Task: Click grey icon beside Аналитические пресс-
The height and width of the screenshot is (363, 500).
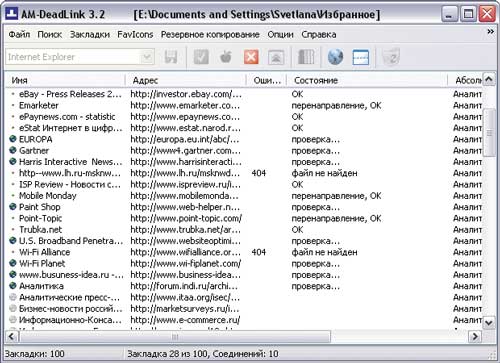Action: tap(13, 297)
